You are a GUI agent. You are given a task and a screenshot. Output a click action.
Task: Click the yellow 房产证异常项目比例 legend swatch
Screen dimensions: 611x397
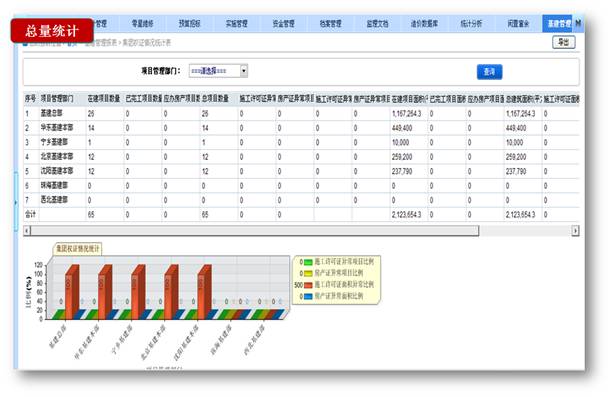(x=308, y=273)
